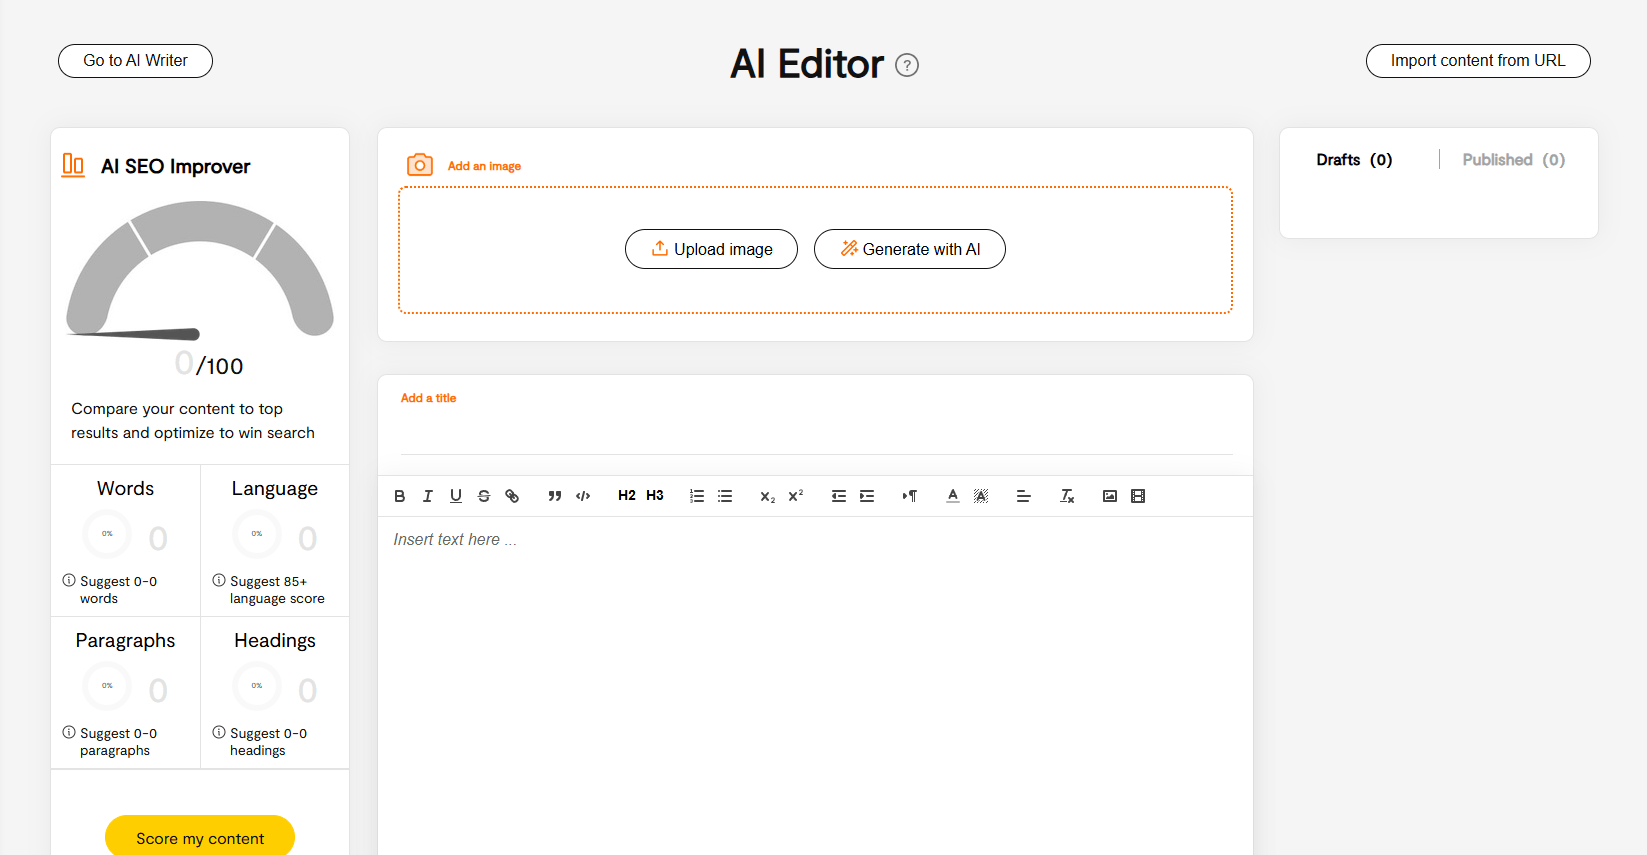Click the Language percentage progress ring
This screenshot has width=1647, height=855.
coord(257,534)
